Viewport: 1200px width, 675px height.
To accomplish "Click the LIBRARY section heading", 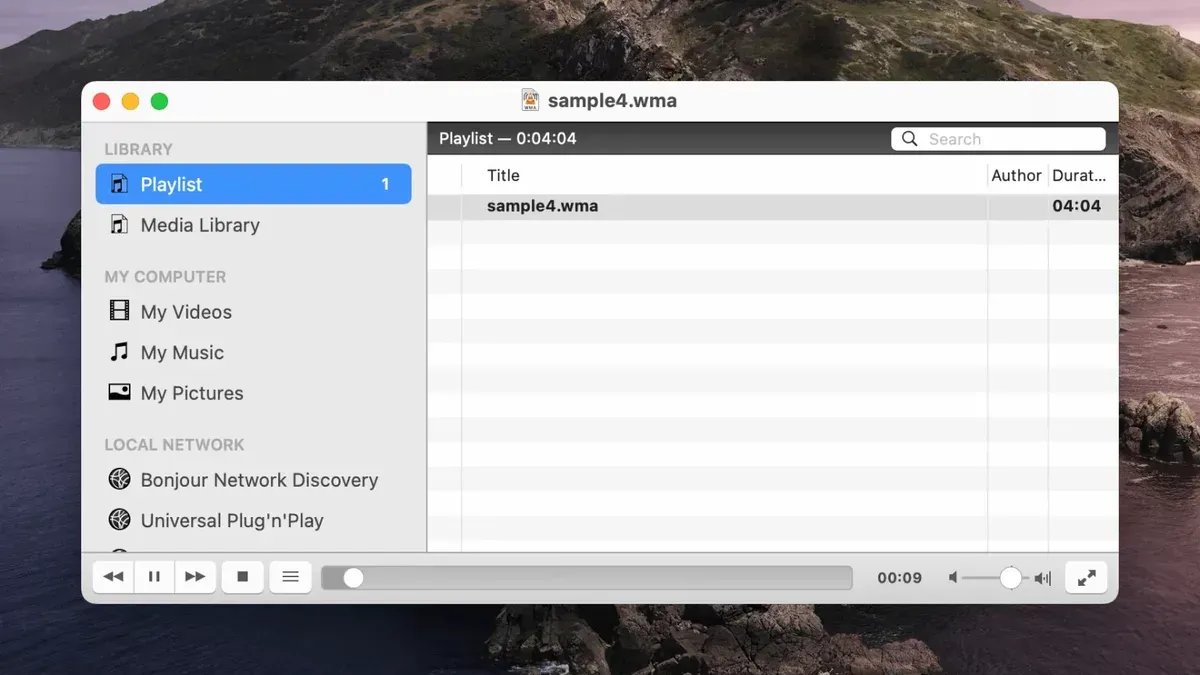I will (x=138, y=149).
